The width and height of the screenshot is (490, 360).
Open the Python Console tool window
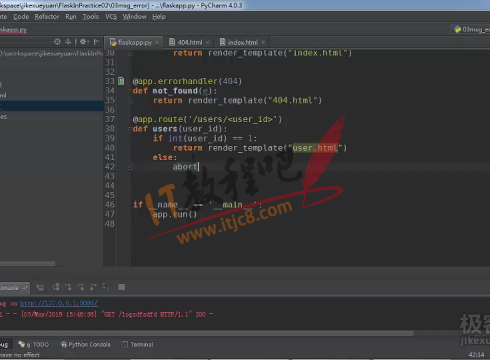pos(86,344)
